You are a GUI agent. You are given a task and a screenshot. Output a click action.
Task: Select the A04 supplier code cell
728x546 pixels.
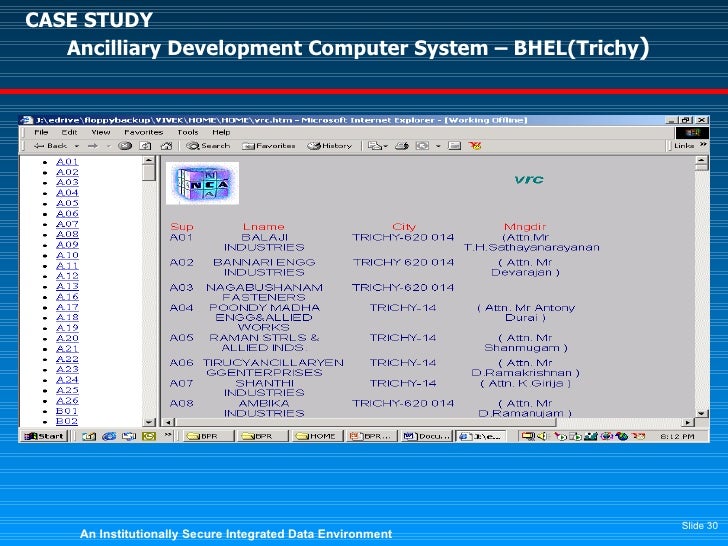tap(181, 308)
